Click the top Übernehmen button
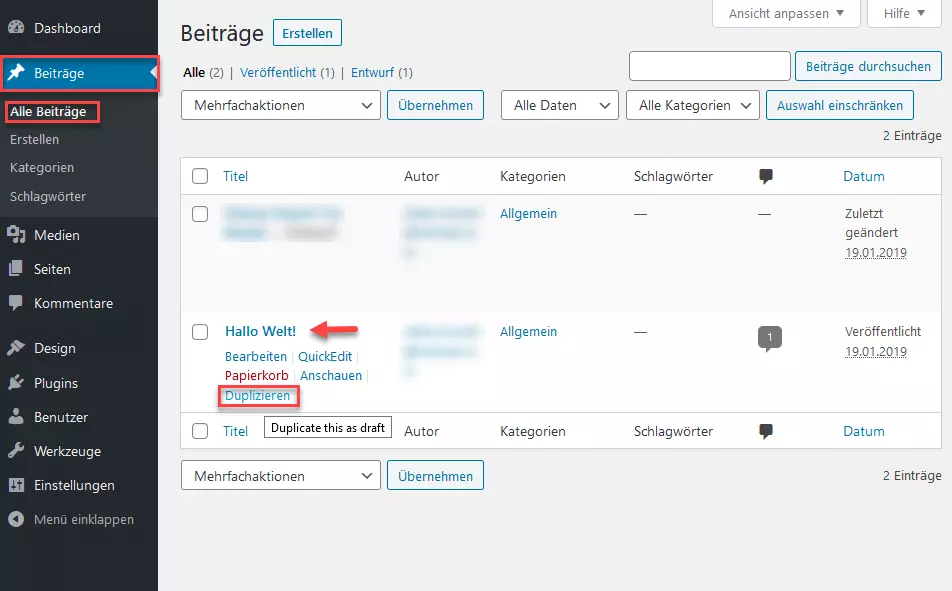952x591 pixels. [435, 105]
